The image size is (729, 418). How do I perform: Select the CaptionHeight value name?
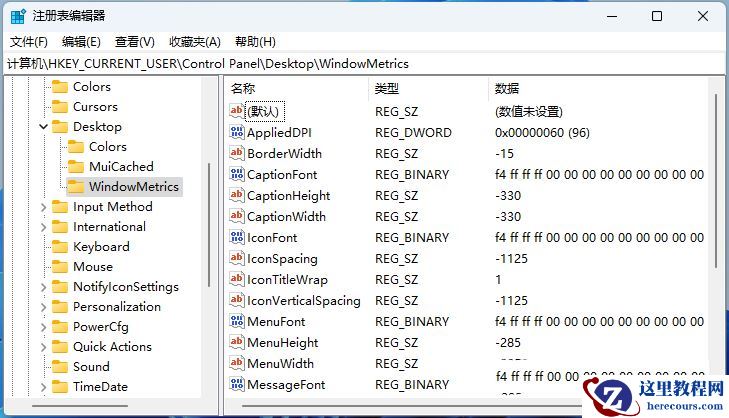click(x=289, y=196)
